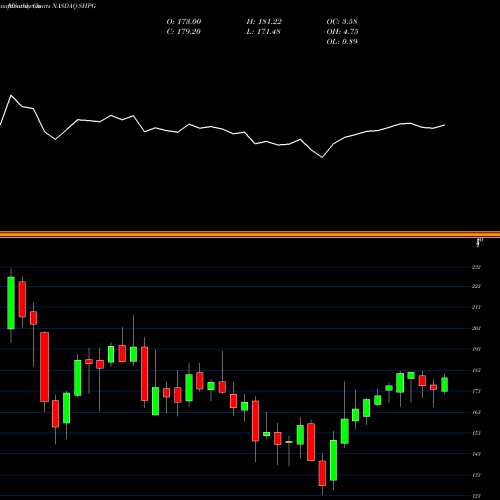Click the low value L: 171.48
Image resolution: width=500 pixels, height=500 pixels.
263,32
